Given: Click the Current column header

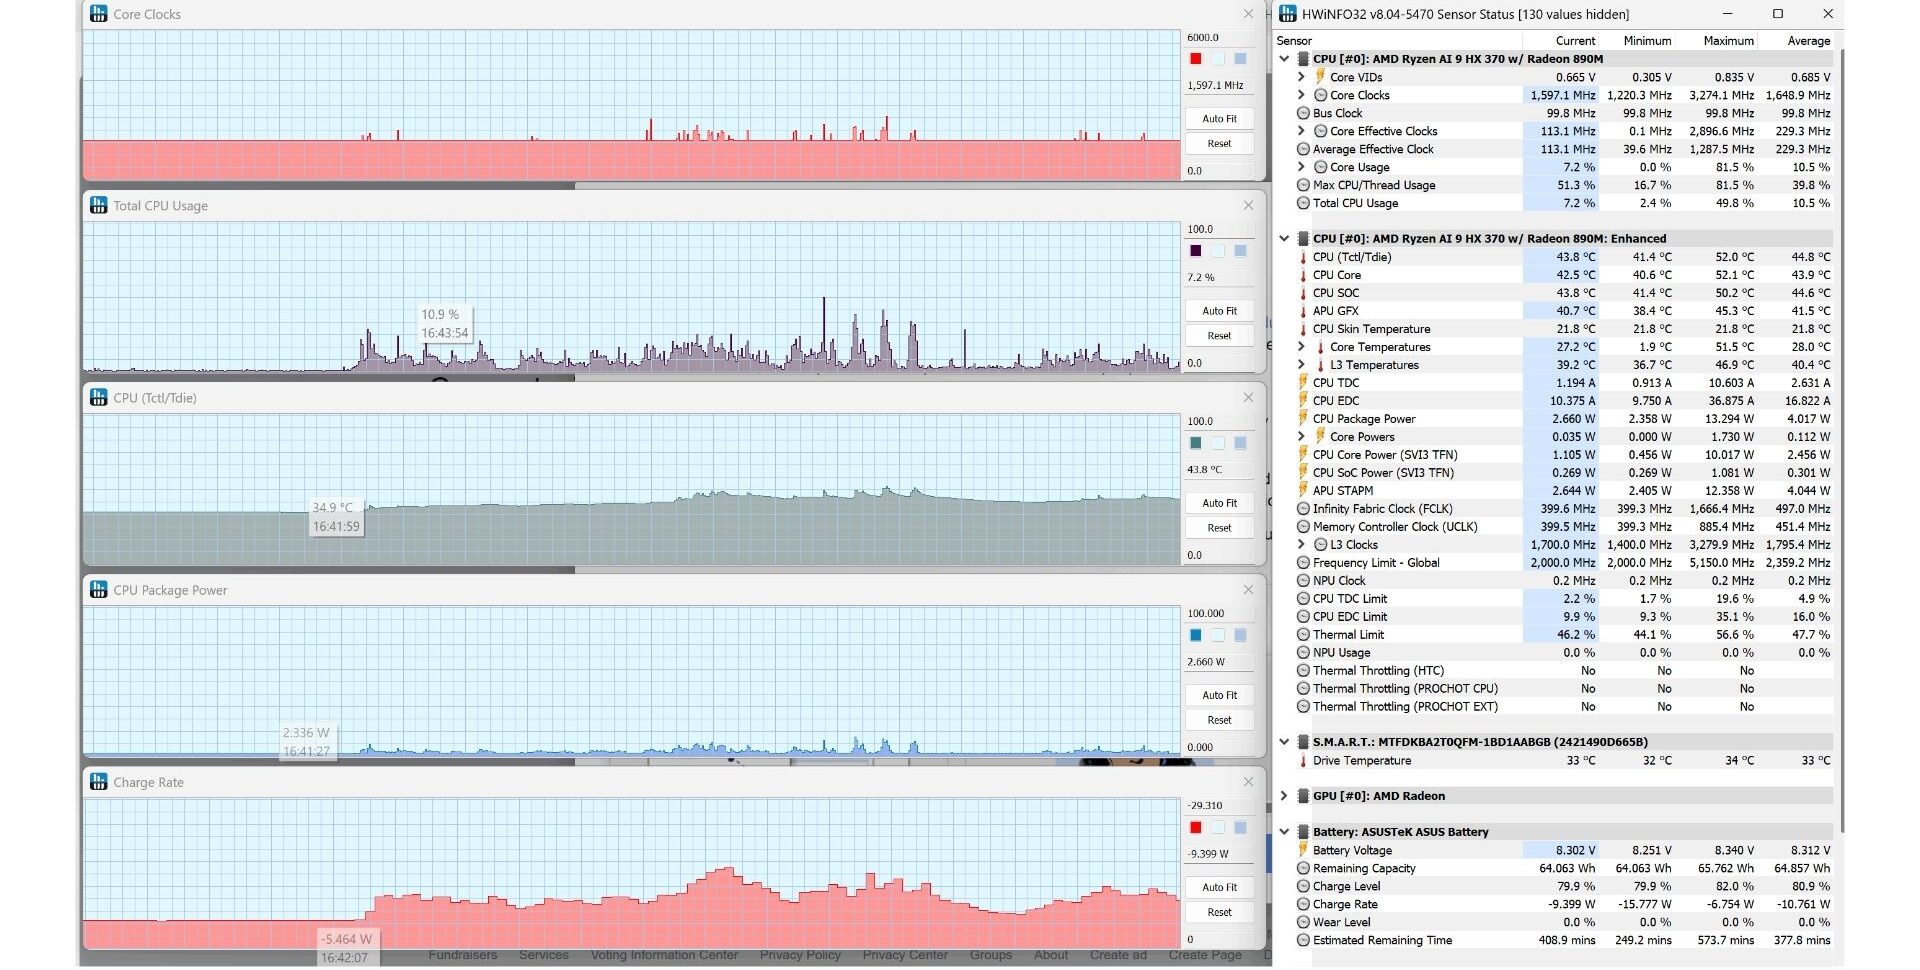Looking at the screenshot, I should [x=1575, y=41].
